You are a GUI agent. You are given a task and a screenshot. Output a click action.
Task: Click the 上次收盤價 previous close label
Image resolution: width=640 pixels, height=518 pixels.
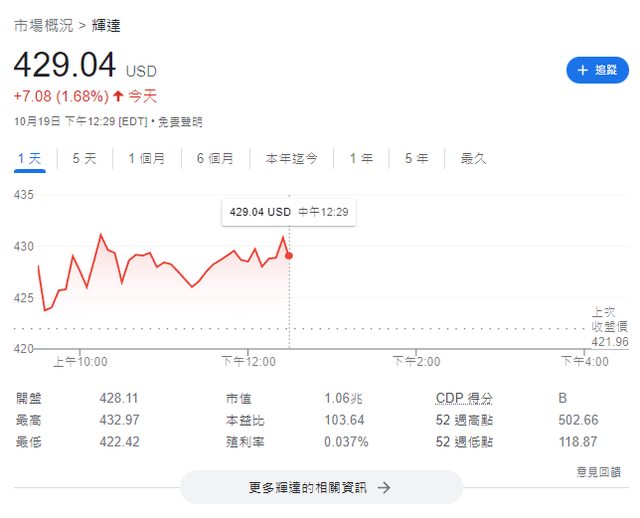(608, 319)
